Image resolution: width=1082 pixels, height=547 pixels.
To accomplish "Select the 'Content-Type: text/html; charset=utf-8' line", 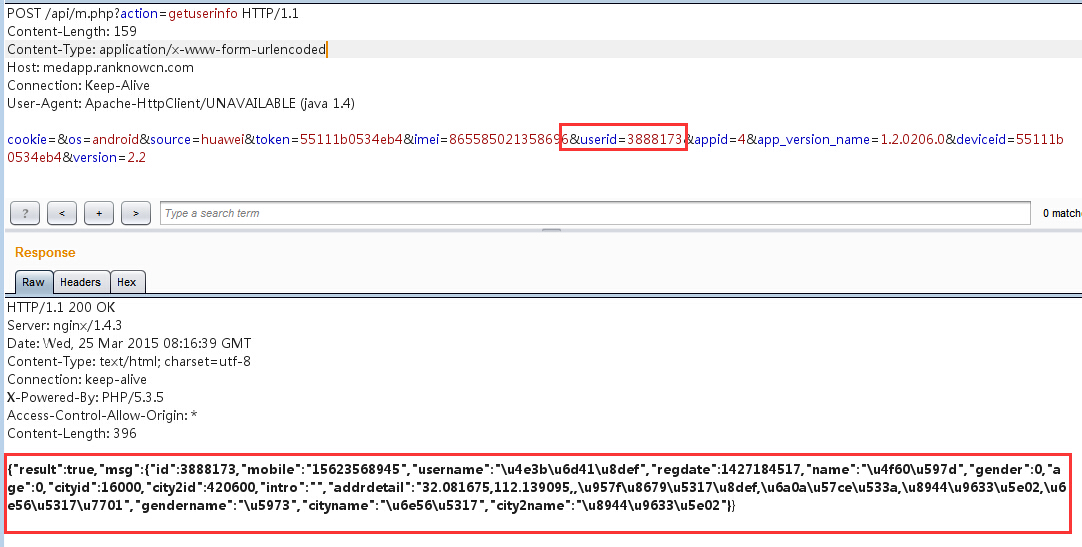I will tap(129, 361).
